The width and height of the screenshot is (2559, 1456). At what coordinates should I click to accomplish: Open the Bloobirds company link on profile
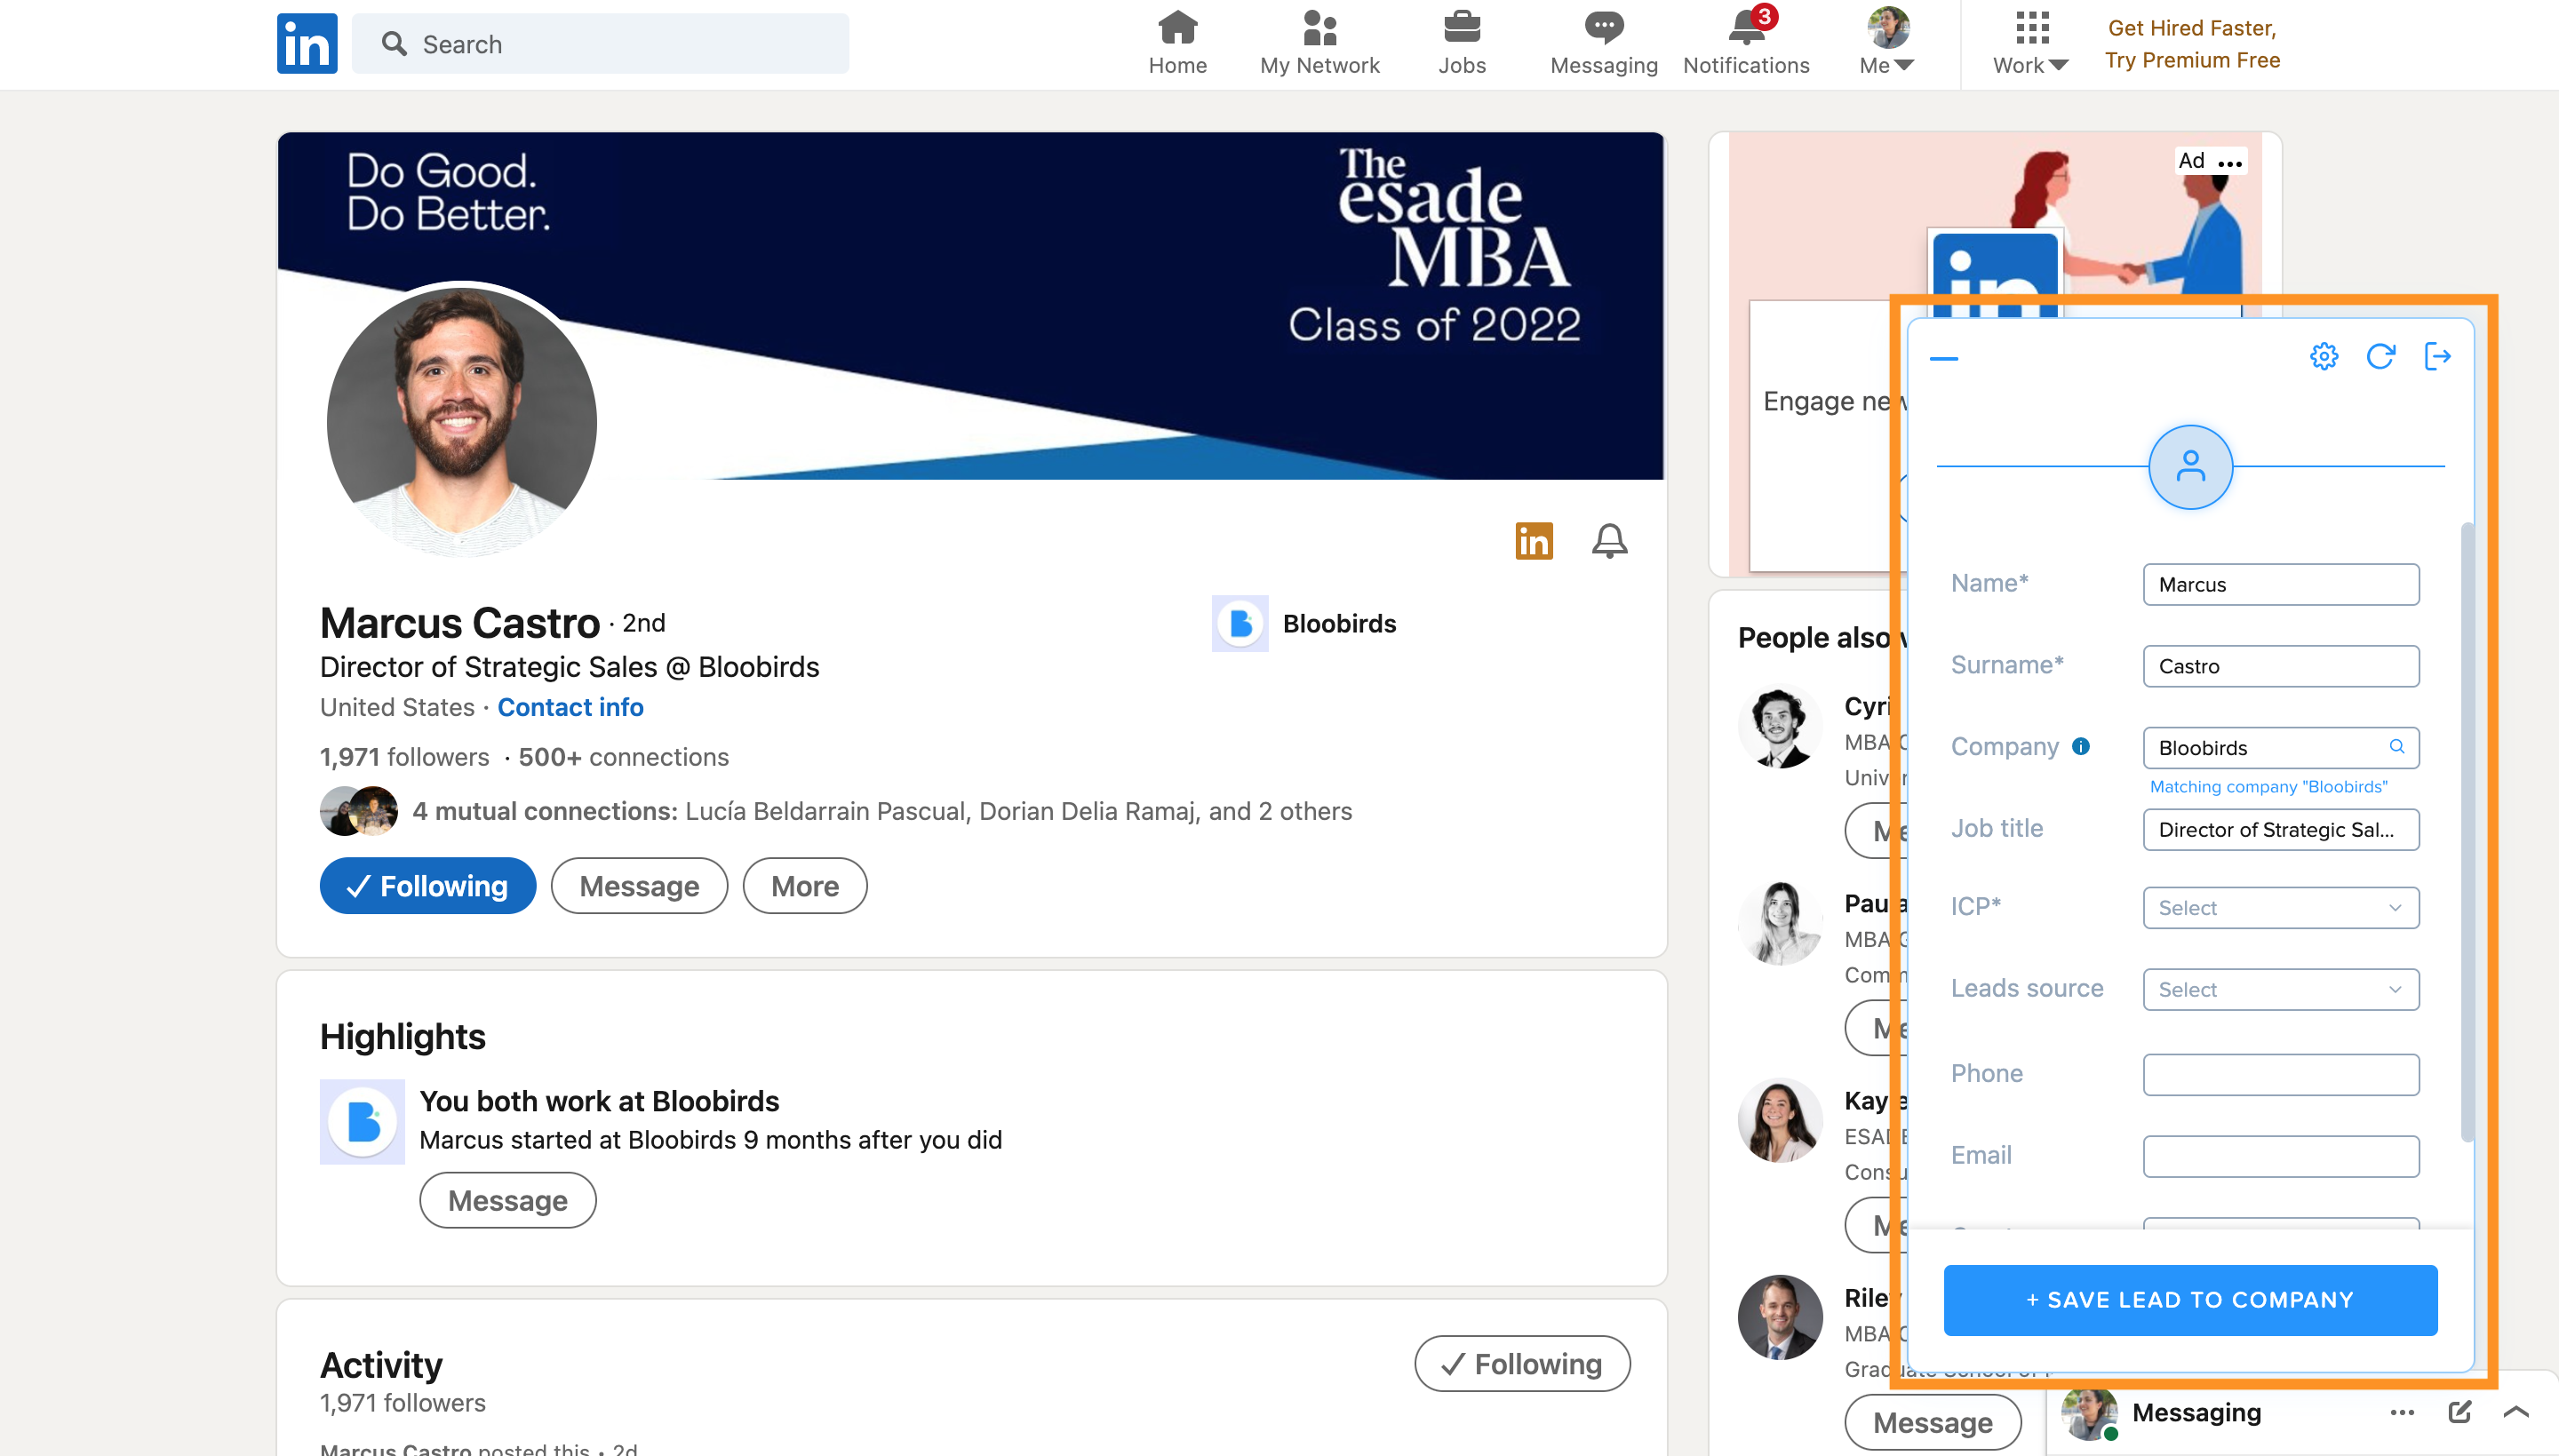(x=1304, y=623)
